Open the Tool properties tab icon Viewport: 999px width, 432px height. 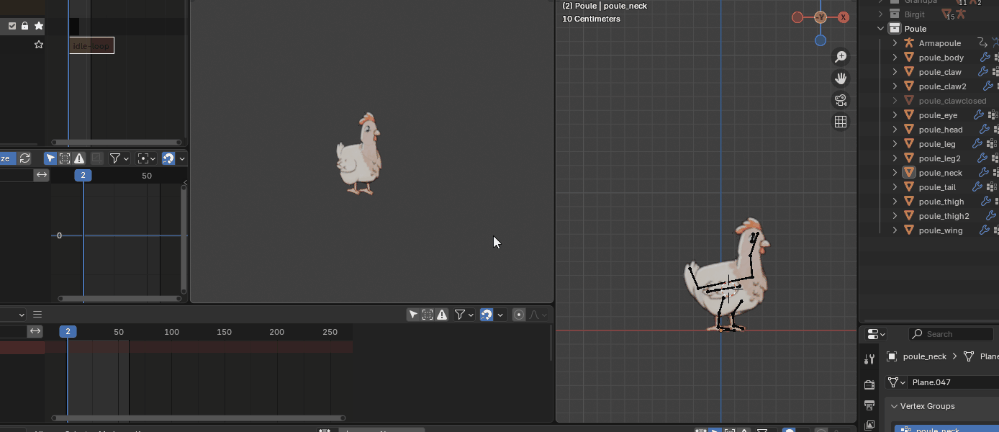(x=869, y=359)
